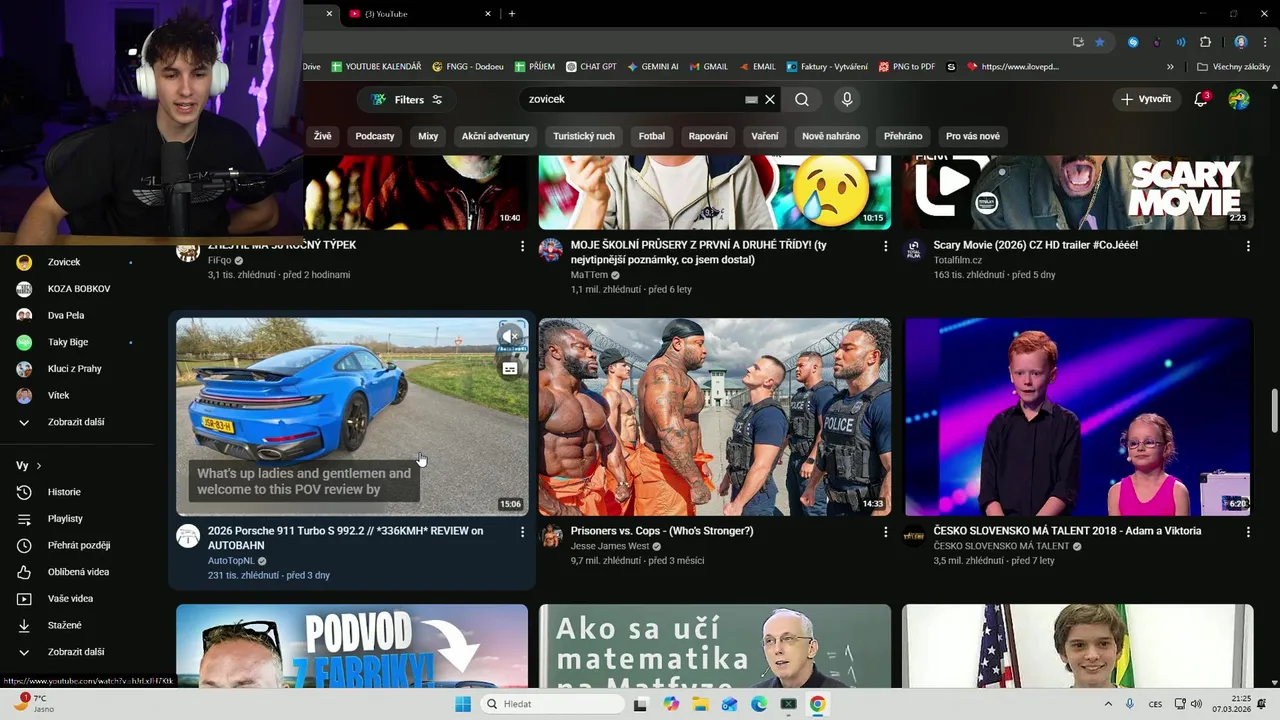The width and height of the screenshot is (1280, 720).
Task: Select the Mixy filter chip
Action: point(428,136)
